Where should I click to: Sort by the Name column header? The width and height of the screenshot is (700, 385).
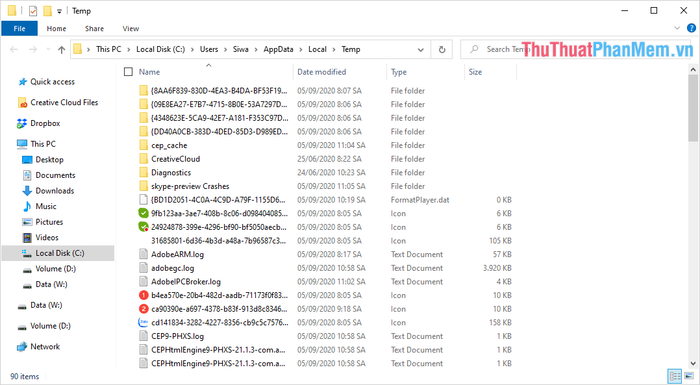coord(149,72)
